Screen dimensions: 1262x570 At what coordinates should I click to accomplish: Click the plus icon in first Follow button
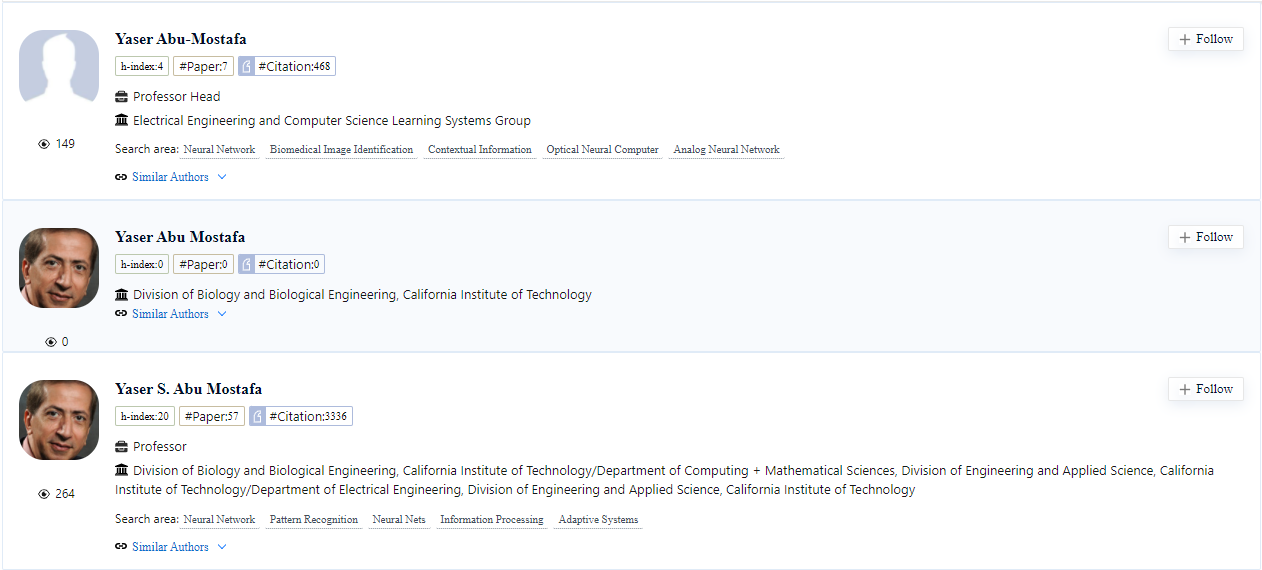click(1185, 39)
